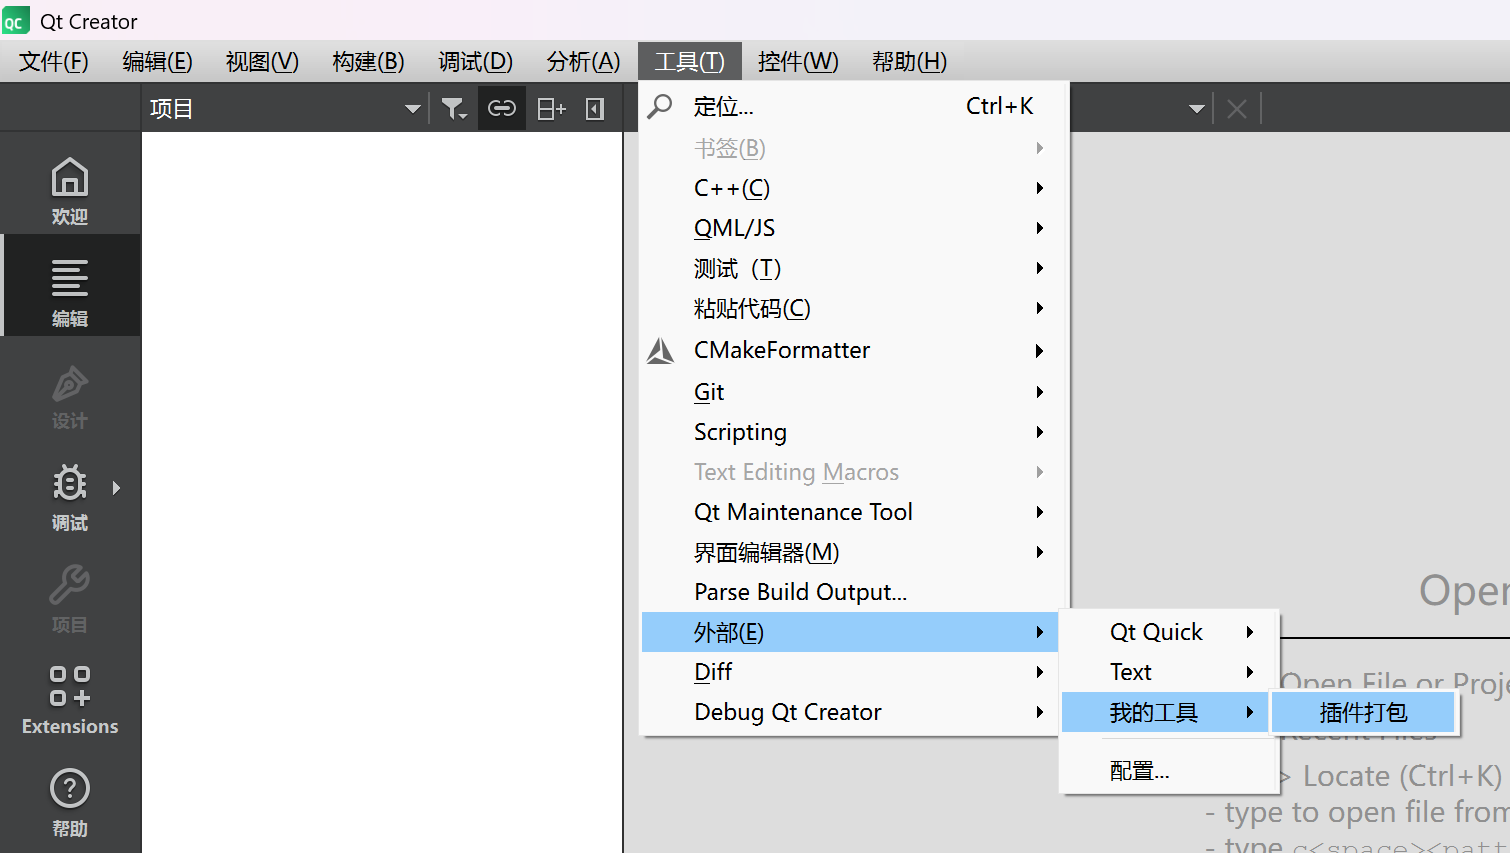Open the 分析(A) menu
Image resolution: width=1510 pixels, height=853 pixels.
[x=583, y=61]
